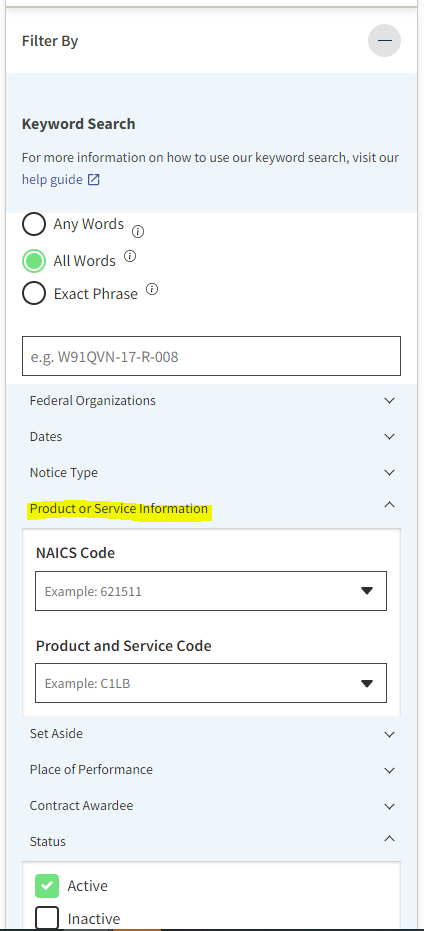Expand the Notice Type filter
Viewport: 424px width, 931px height.
[x=211, y=473]
